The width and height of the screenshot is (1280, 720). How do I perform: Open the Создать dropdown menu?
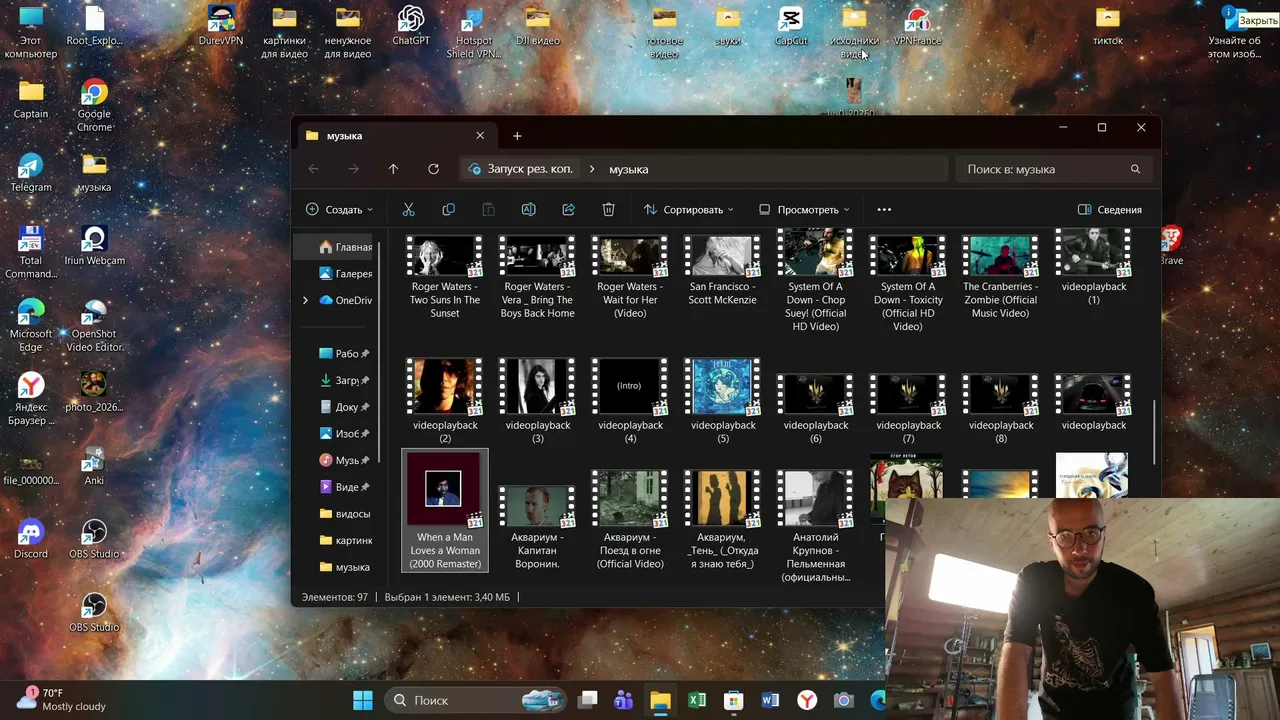pos(339,210)
